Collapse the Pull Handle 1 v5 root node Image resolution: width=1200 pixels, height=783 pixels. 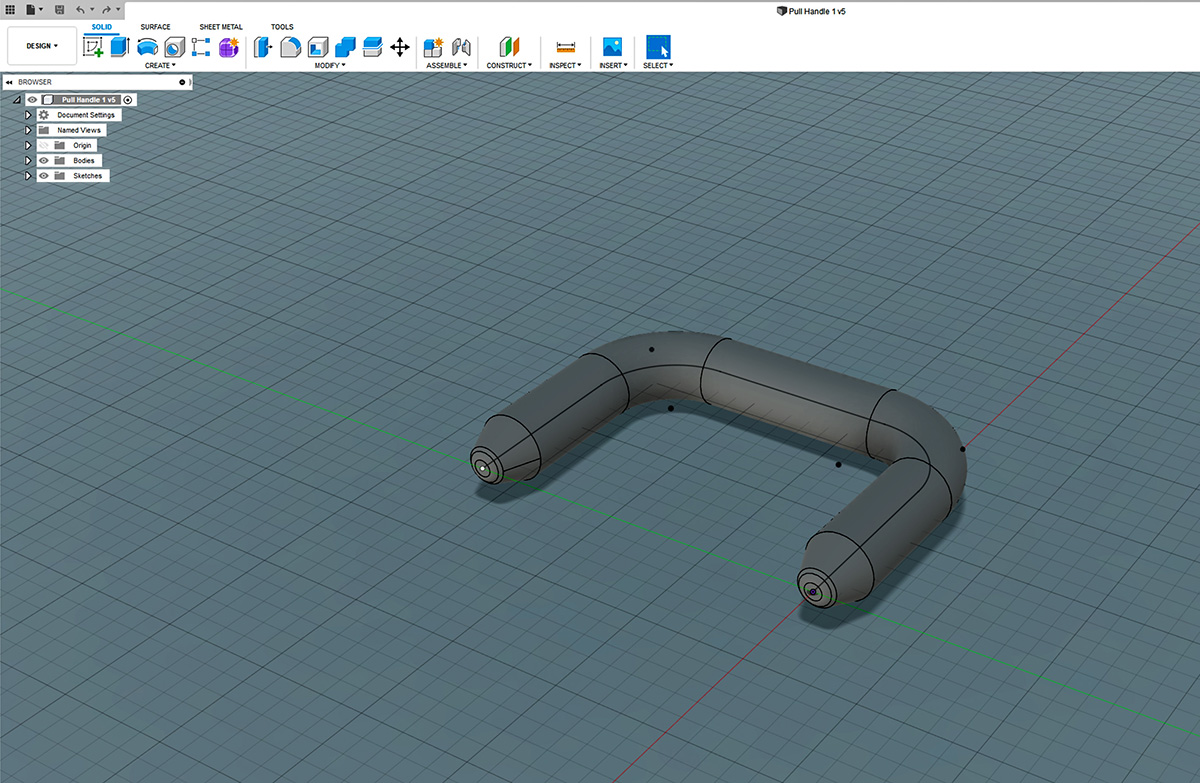[16, 100]
